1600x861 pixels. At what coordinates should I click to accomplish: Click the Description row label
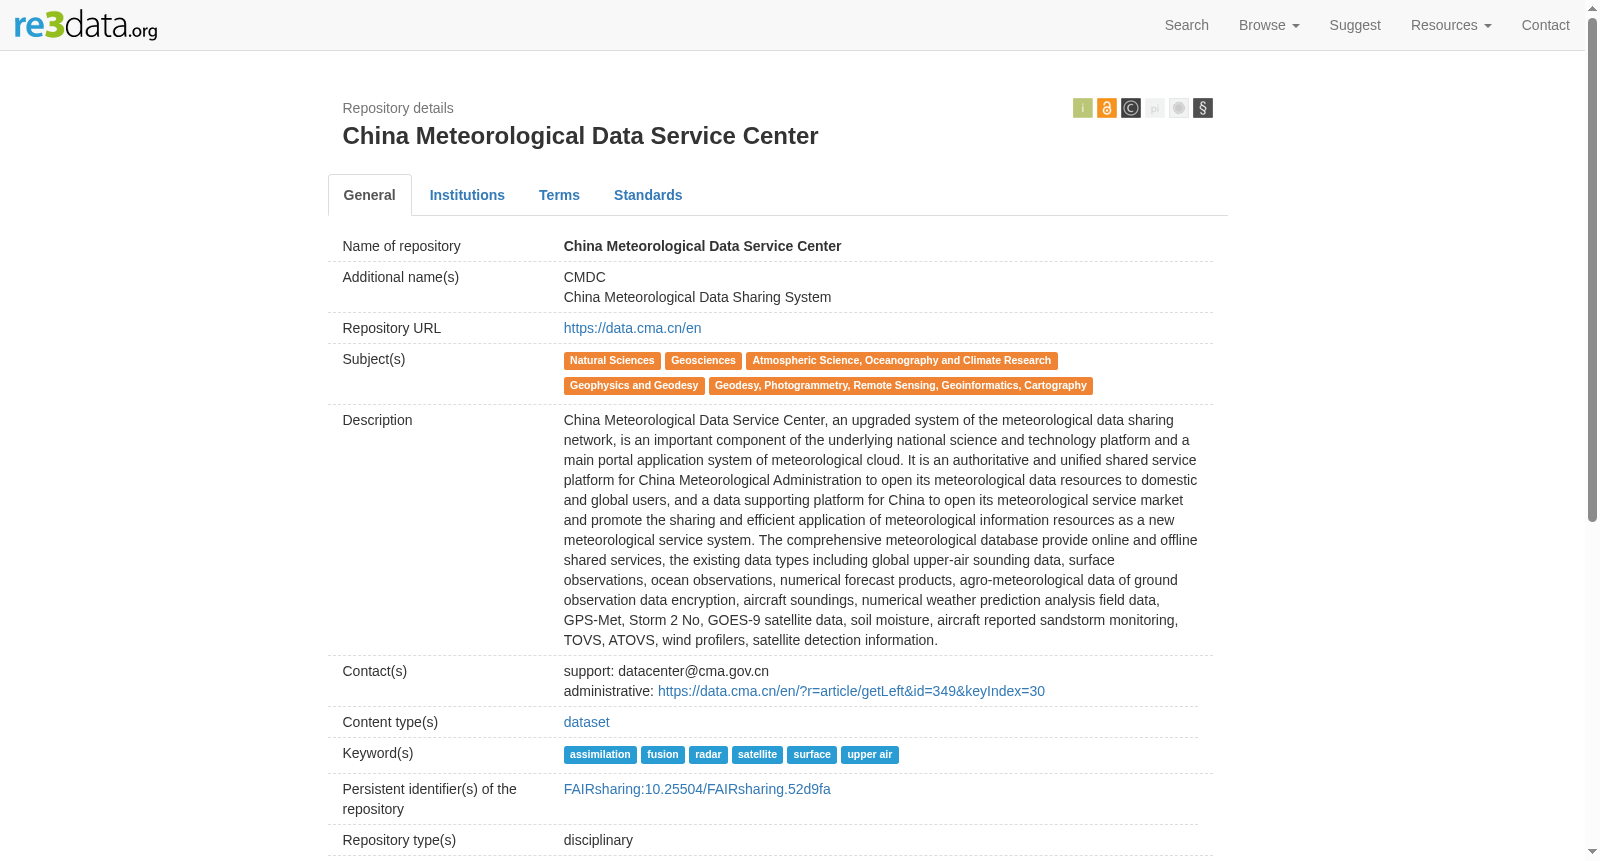(x=377, y=420)
